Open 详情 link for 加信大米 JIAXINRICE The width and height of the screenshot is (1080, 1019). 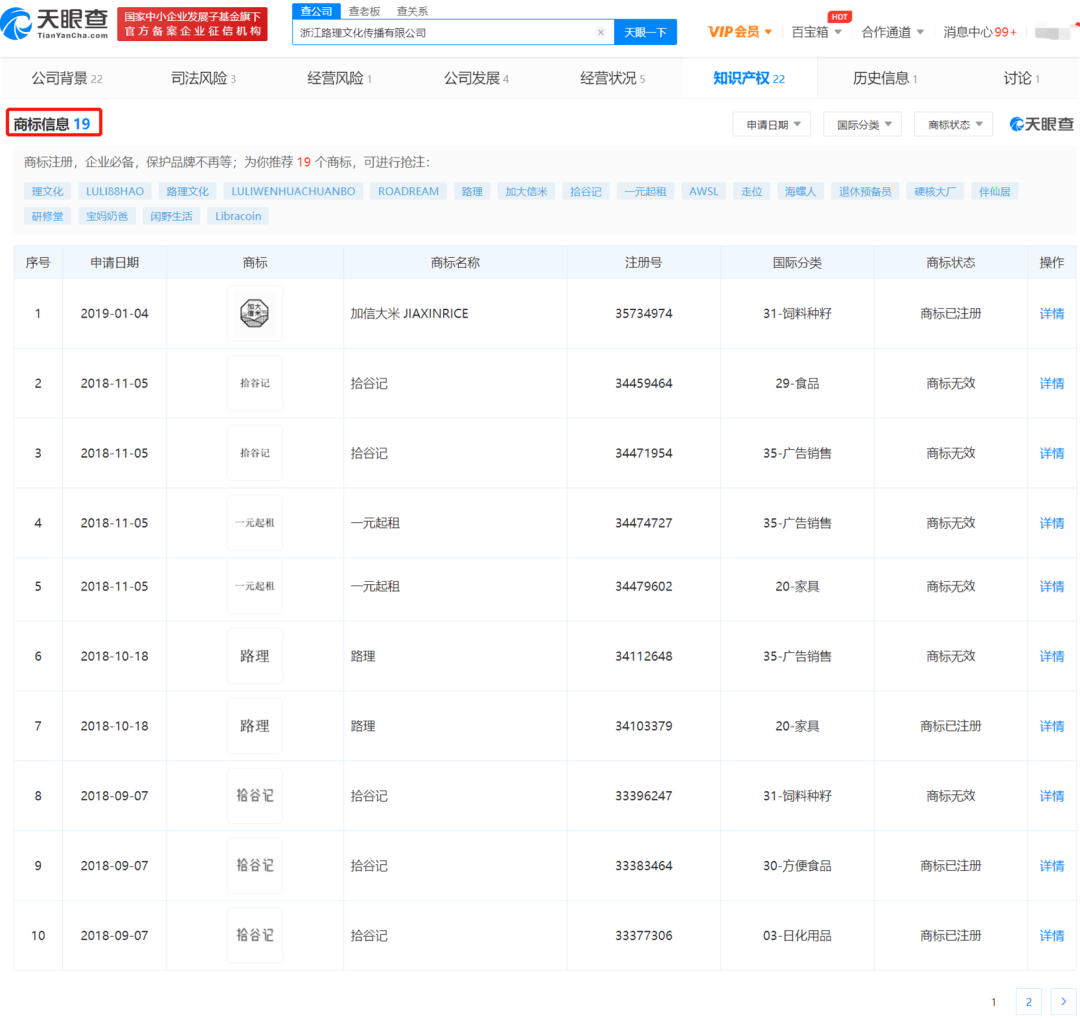tap(1051, 313)
